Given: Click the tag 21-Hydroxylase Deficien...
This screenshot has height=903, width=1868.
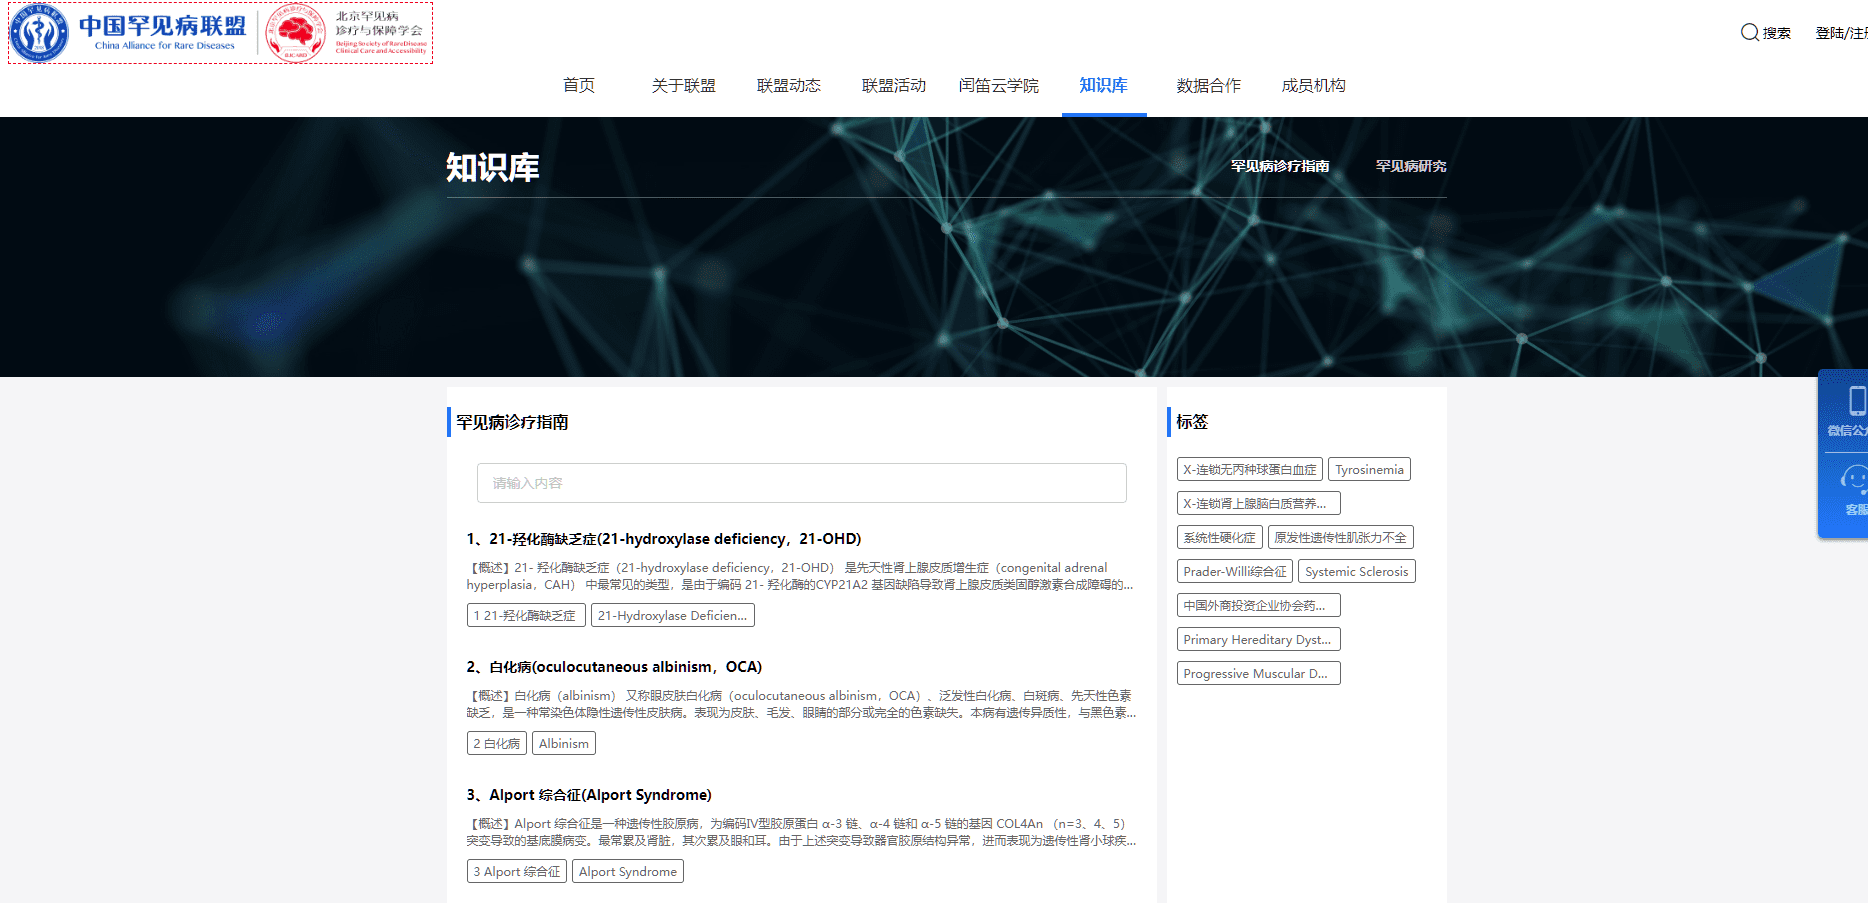Looking at the screenshot, I should click(x=672, y=616).
